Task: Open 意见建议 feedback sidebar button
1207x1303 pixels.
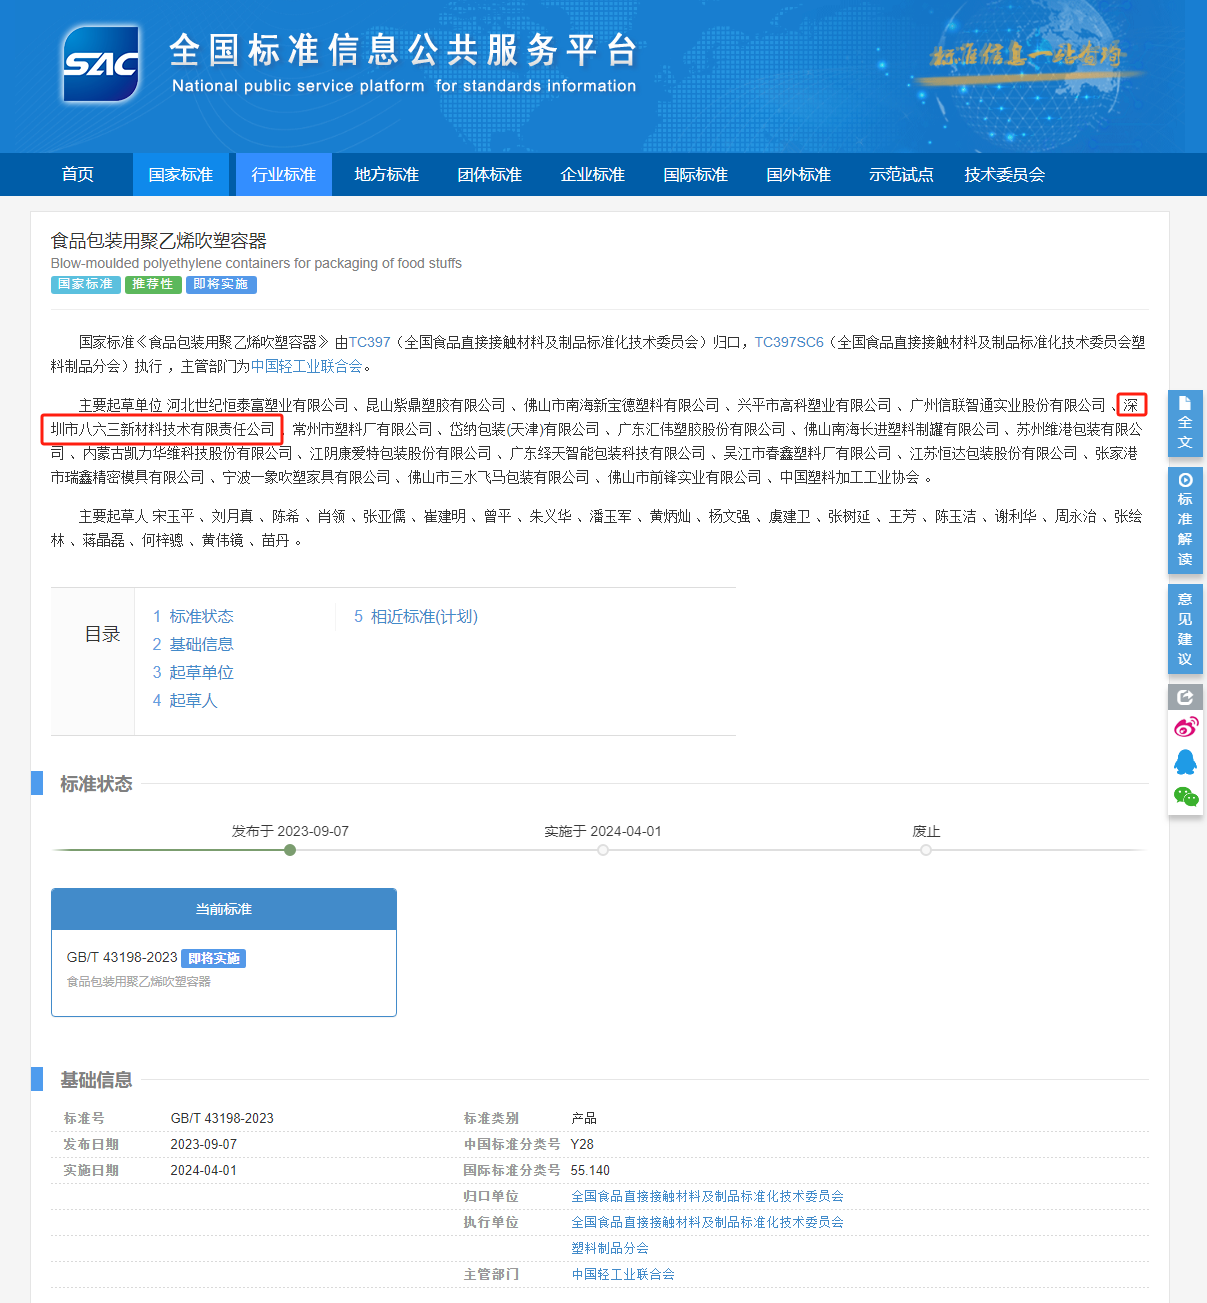Action: (x=1185, y=628)
